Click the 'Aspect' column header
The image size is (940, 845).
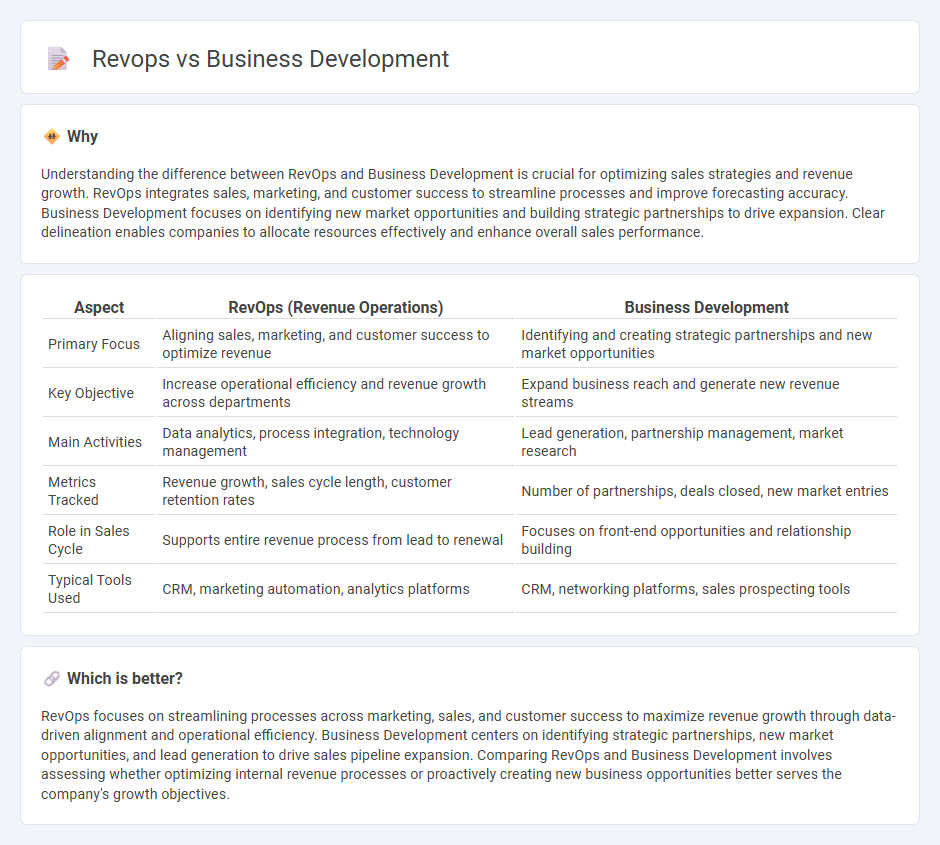click(99, 307)
